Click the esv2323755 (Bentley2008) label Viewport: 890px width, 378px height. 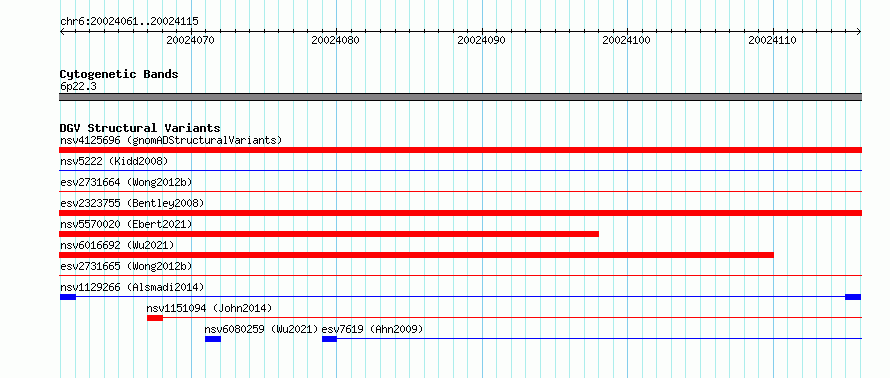132,203
